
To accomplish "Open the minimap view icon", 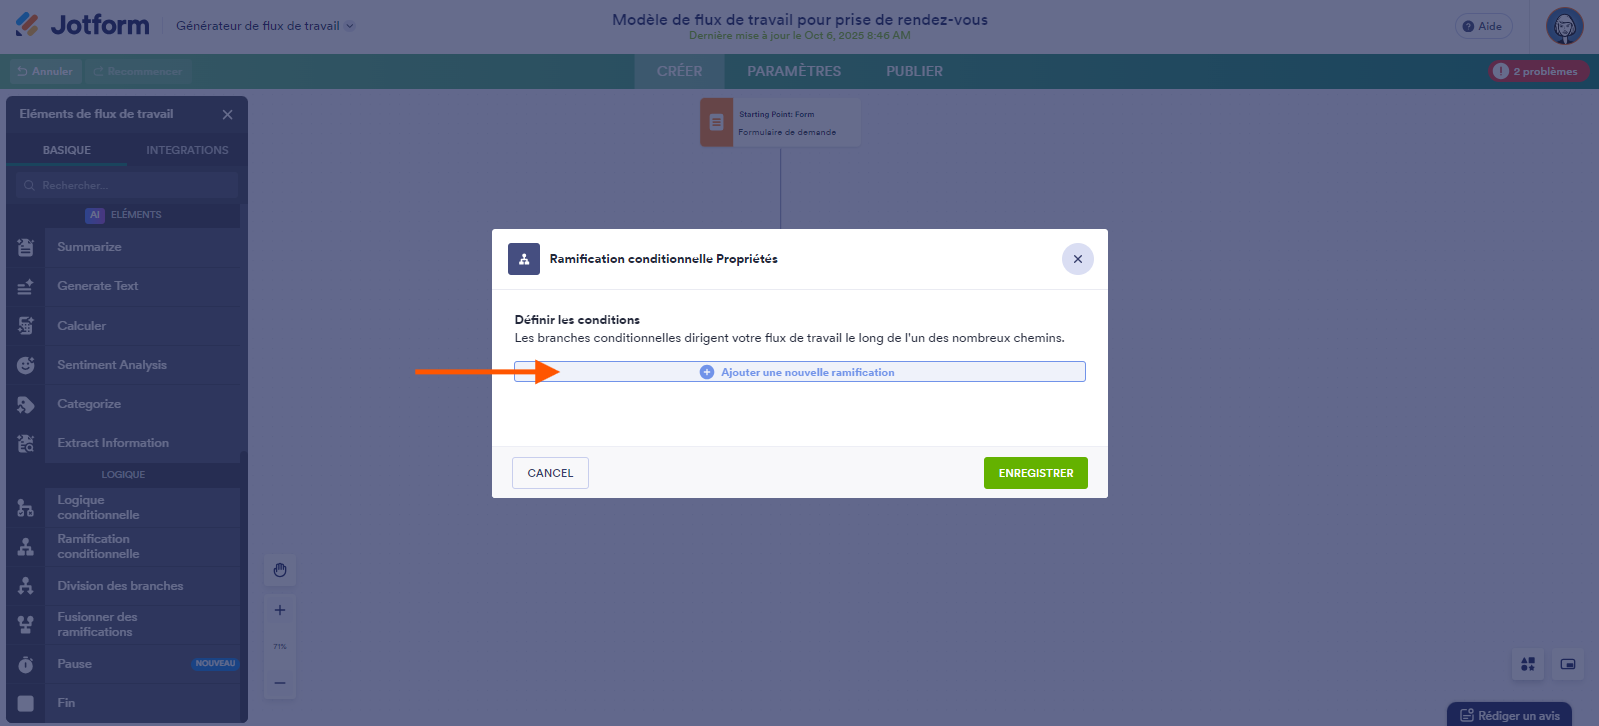I will coord(1568,664).
